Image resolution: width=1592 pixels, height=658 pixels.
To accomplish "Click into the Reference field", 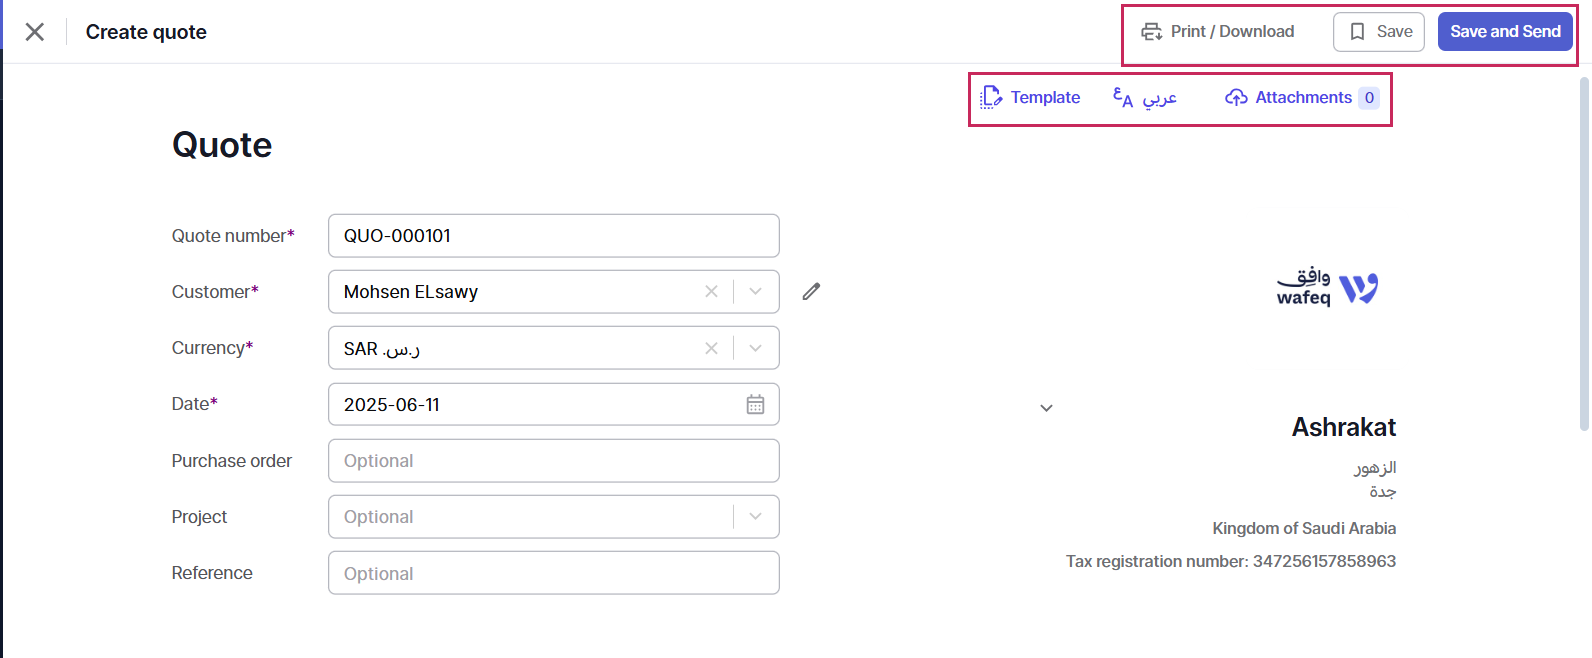I will 553,573.
